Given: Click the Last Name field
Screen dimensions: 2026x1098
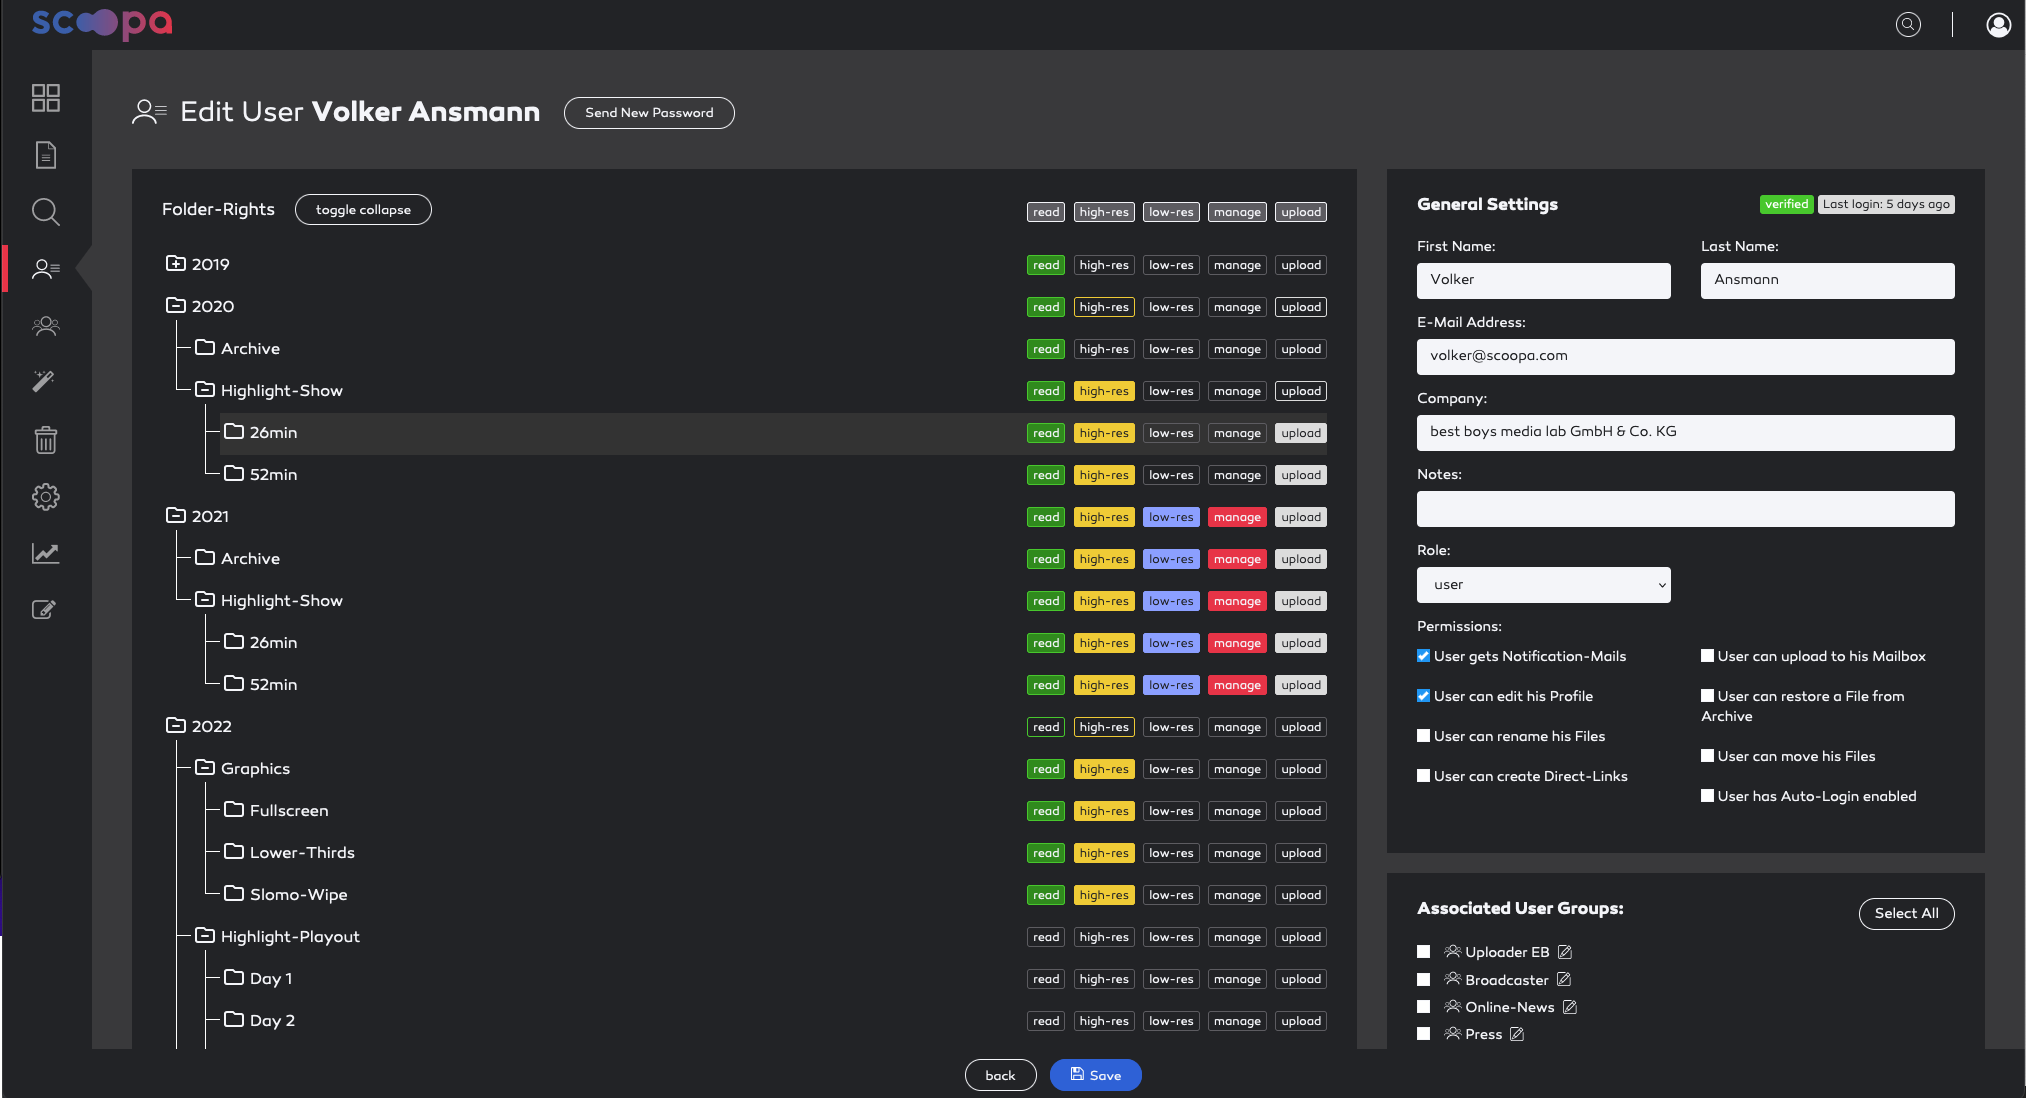Looking at the screenshot, I should (1827, 281).
